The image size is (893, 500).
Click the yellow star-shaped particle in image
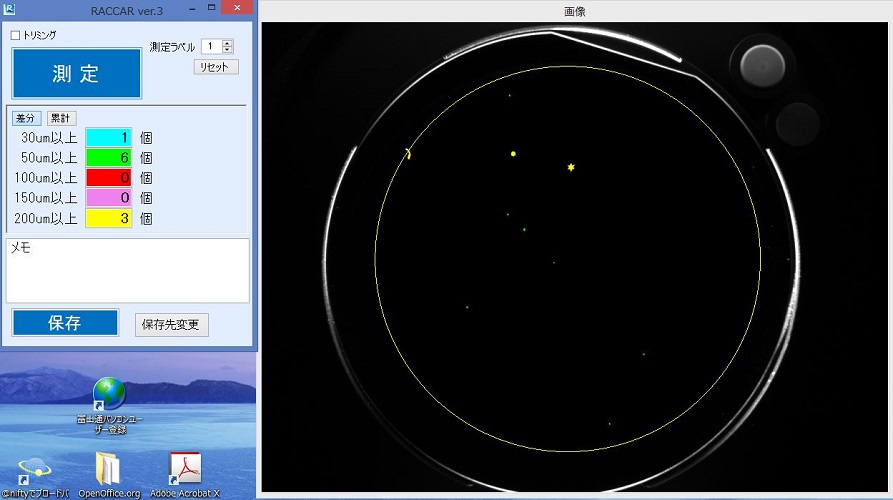[x=571, y=167]
